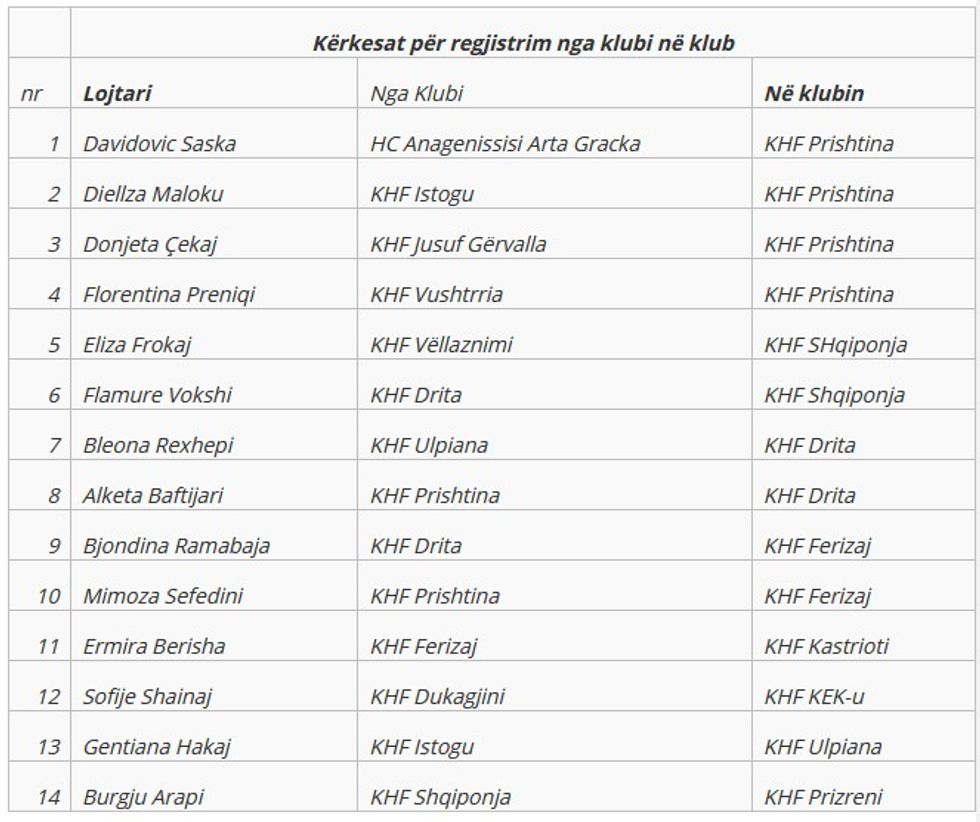This screenshot has width=980, height=822.
Task: Click the 'Në klubin' column header
Action: [x=814, y=94]
